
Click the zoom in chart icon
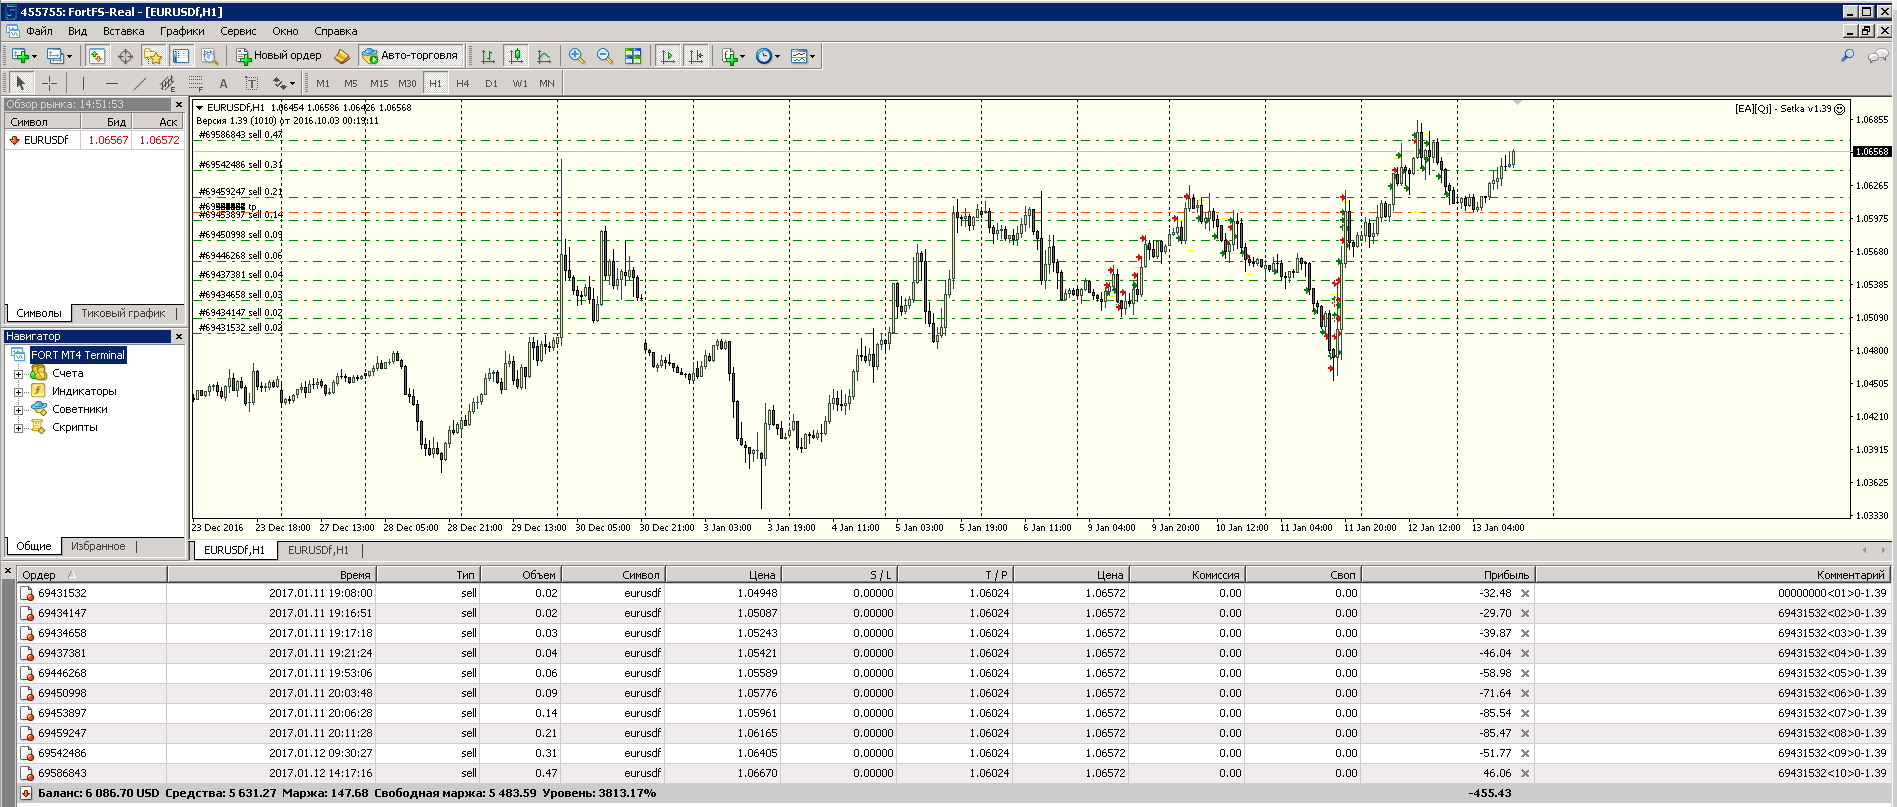point(577,56)
